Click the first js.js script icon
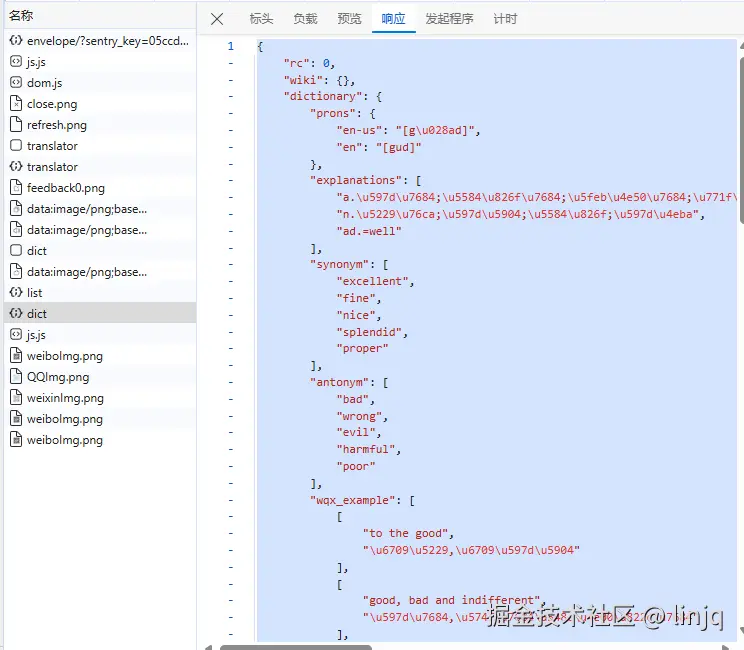The image size is (744, 650). 16,61
